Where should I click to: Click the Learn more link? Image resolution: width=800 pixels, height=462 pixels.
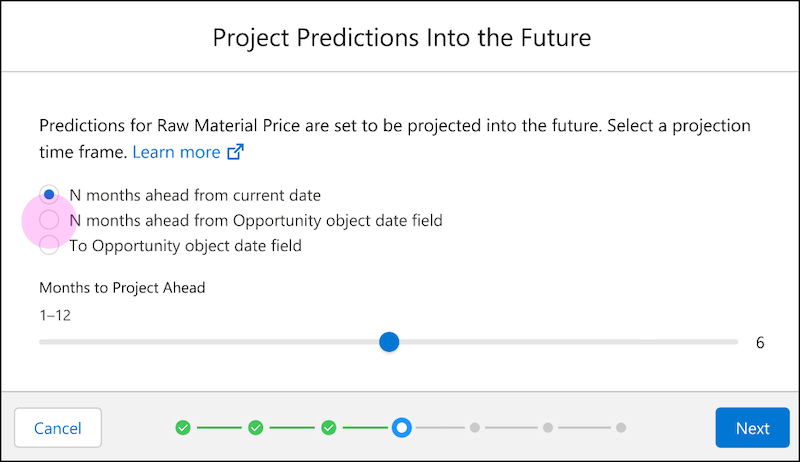tap(176, 152)
